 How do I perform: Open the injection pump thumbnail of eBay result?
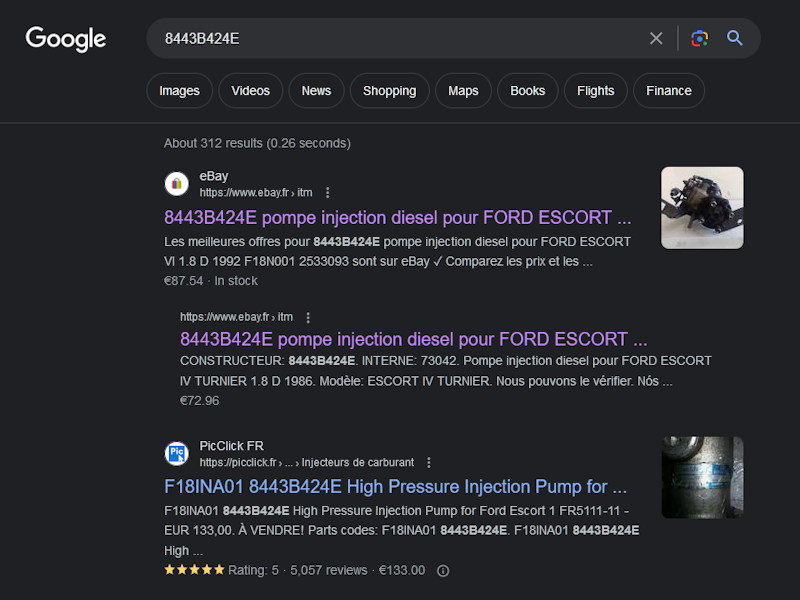pyautogui.click(x=702, y=208)
